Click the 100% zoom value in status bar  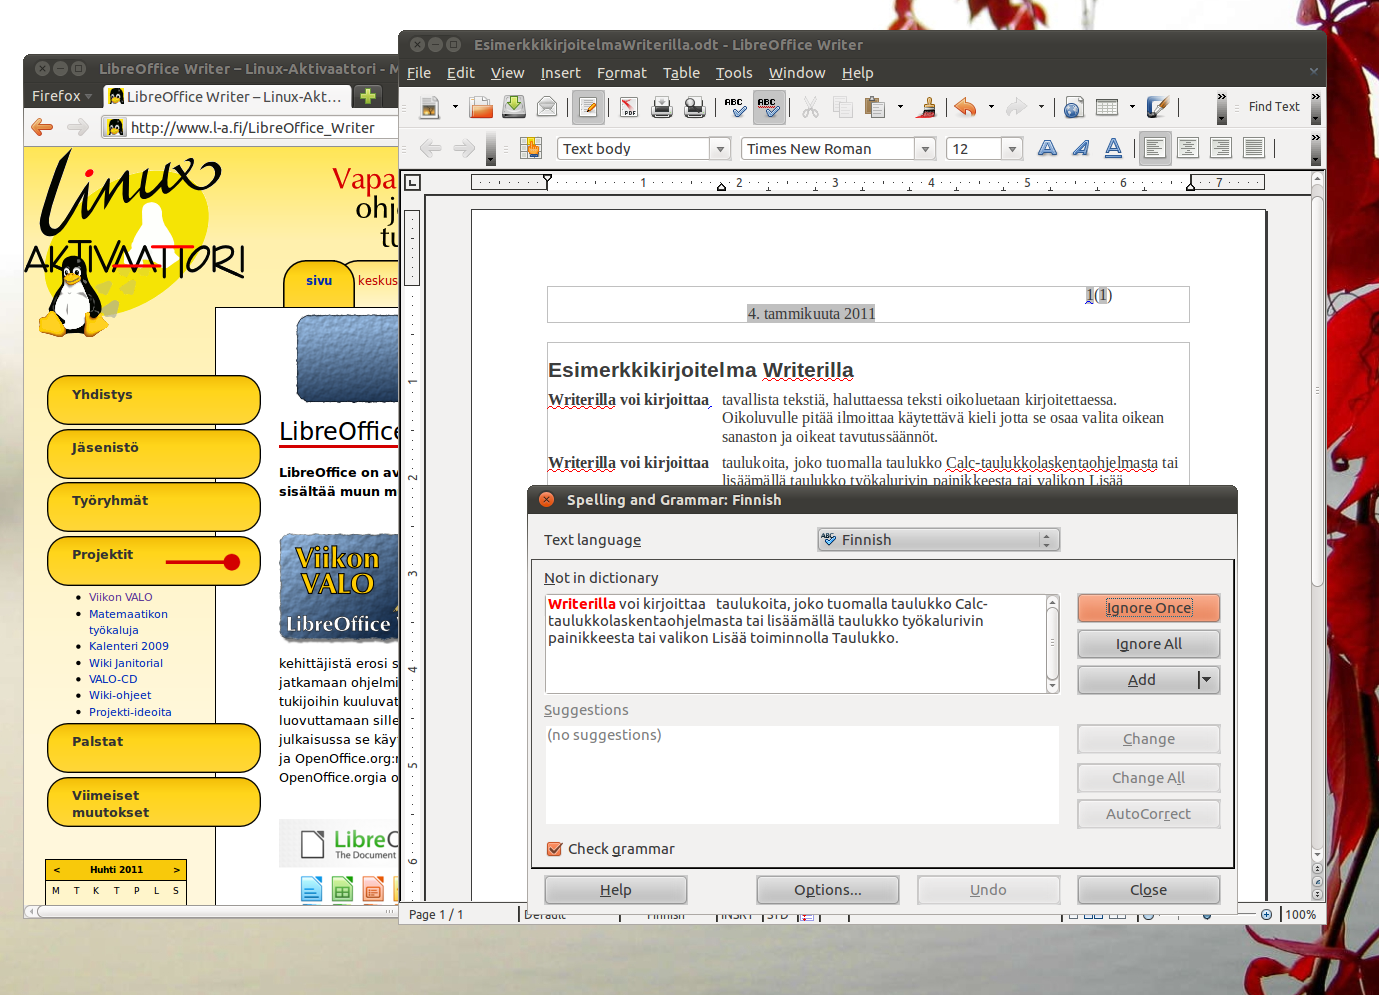[1300, 914]
